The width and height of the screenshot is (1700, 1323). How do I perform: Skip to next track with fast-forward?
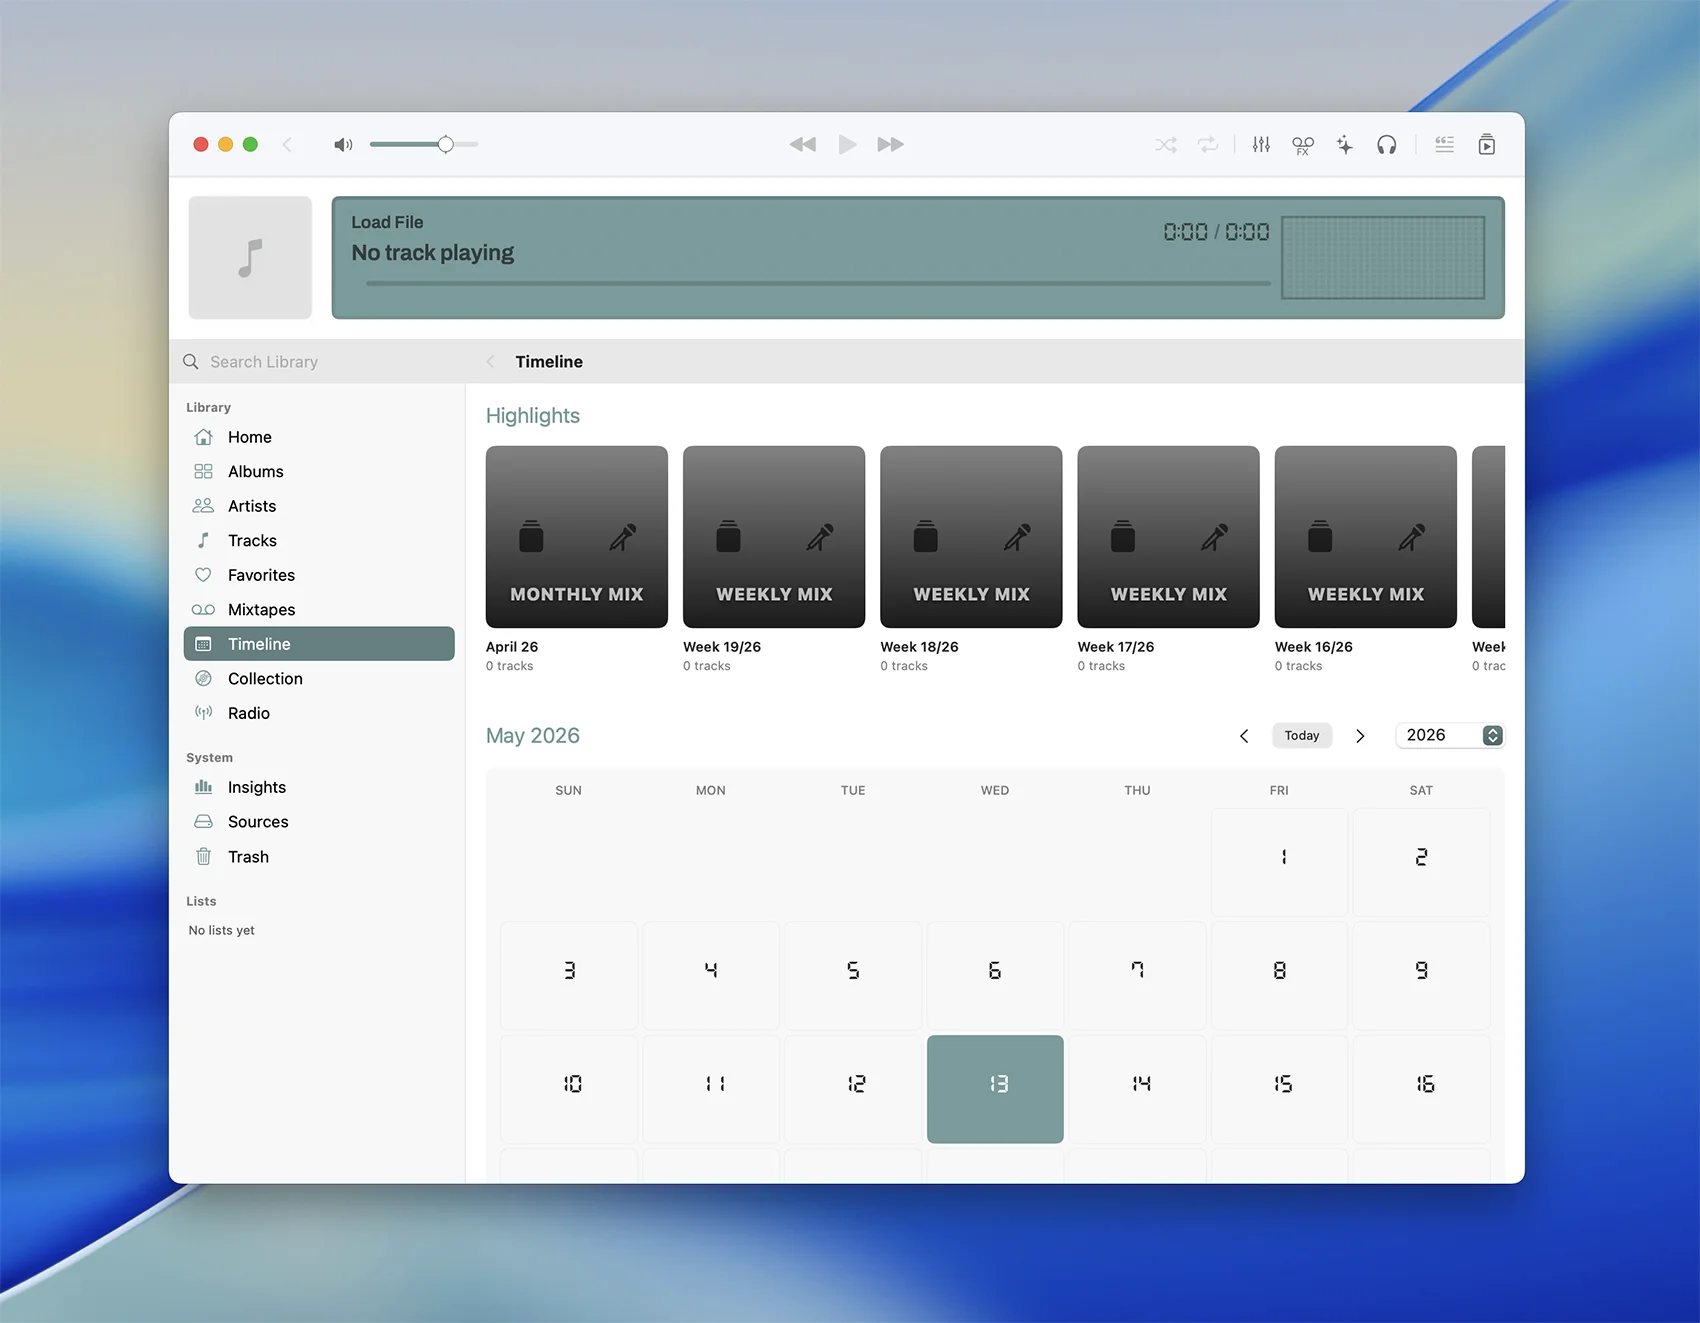click(x=890, y=145)
